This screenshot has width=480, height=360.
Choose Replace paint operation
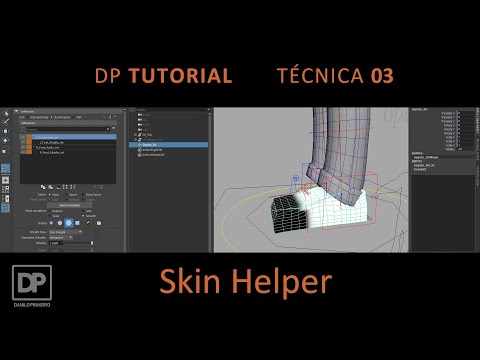[x=50, y=211]
